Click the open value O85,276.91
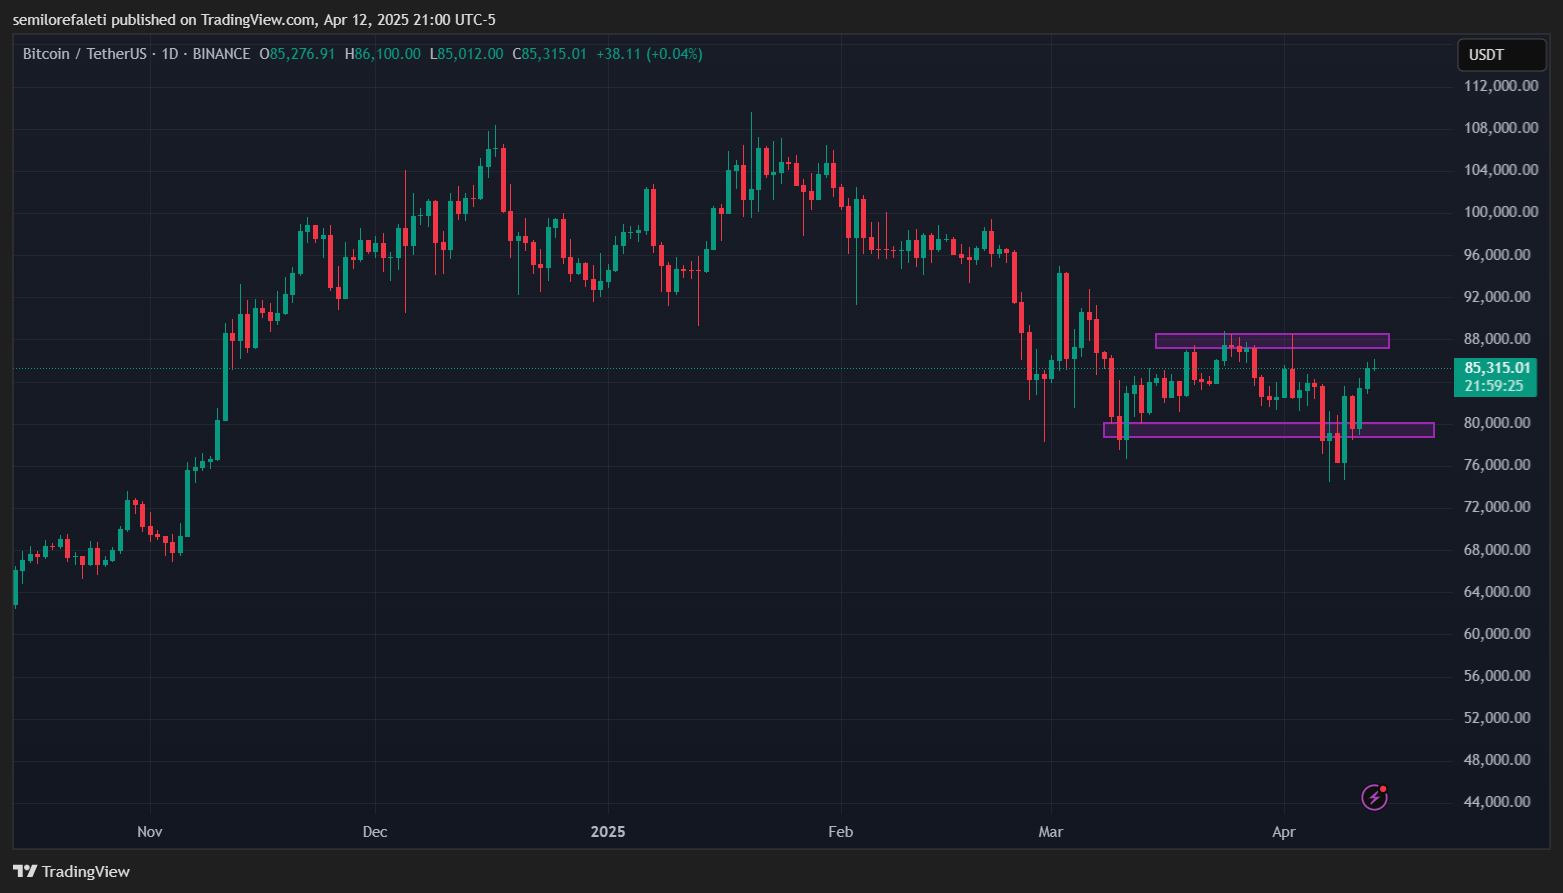This screenshot has width=1563, height=893. (x=297, y=54)
